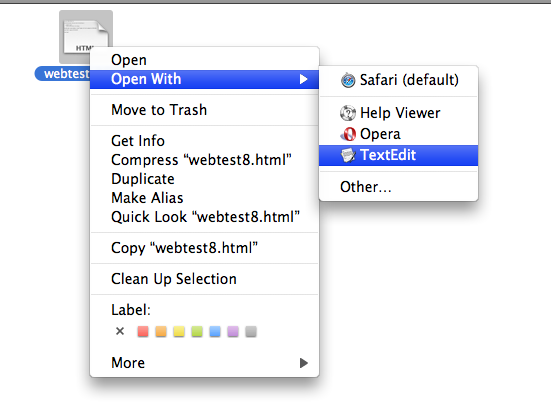Apply the gray label color
This screenshot has width=551, height=413.
[251, 331]
